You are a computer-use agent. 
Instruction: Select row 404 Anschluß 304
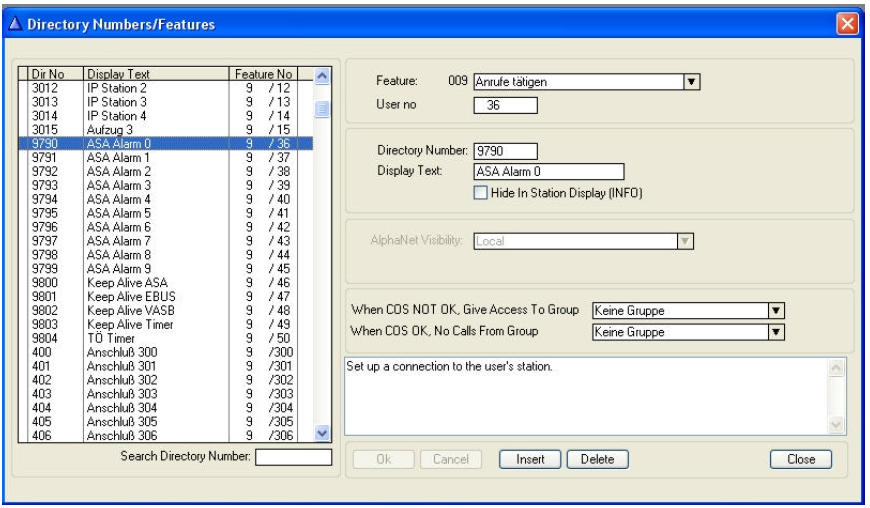166,408
